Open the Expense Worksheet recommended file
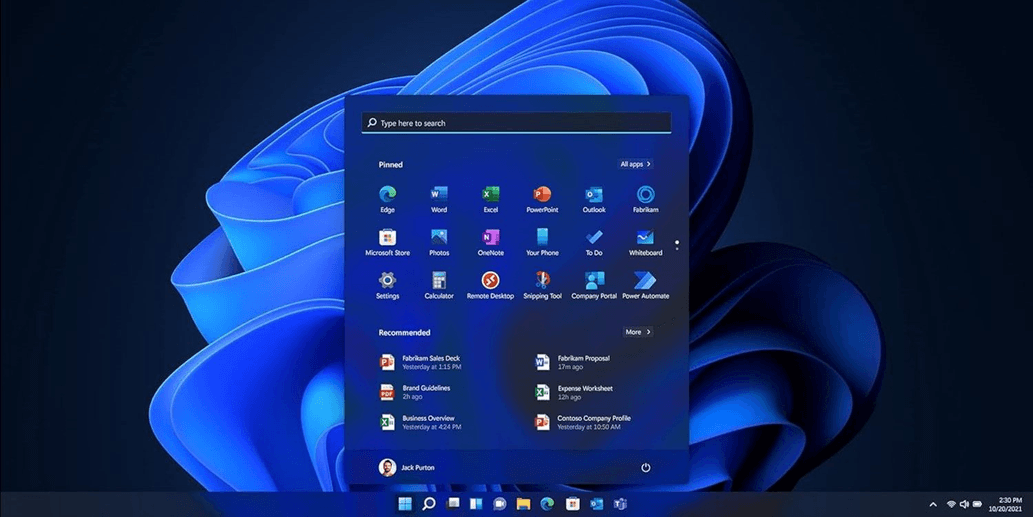Image resolution: width=1033 pixels, height=517 pixels. 585,392
